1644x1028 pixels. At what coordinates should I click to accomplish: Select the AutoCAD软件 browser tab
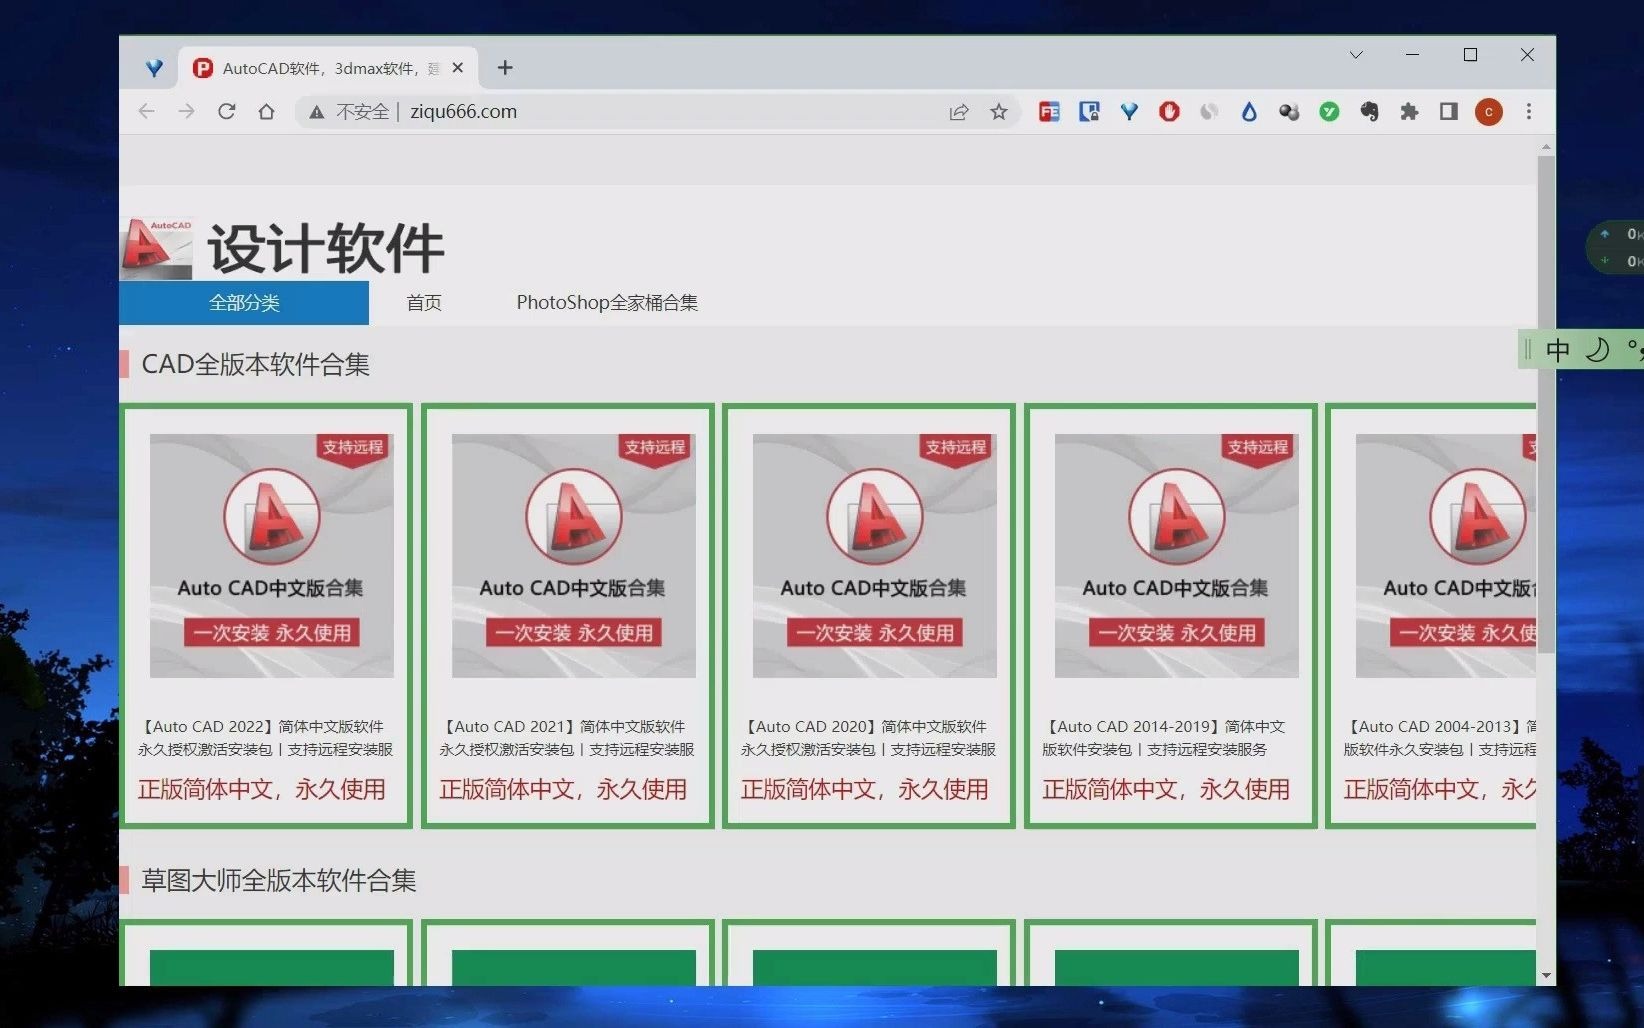pyautogui.click(x=328, y=68)
